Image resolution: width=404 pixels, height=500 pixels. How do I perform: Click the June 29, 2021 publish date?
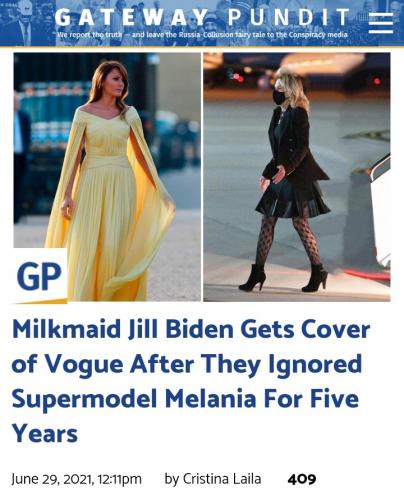52,479
